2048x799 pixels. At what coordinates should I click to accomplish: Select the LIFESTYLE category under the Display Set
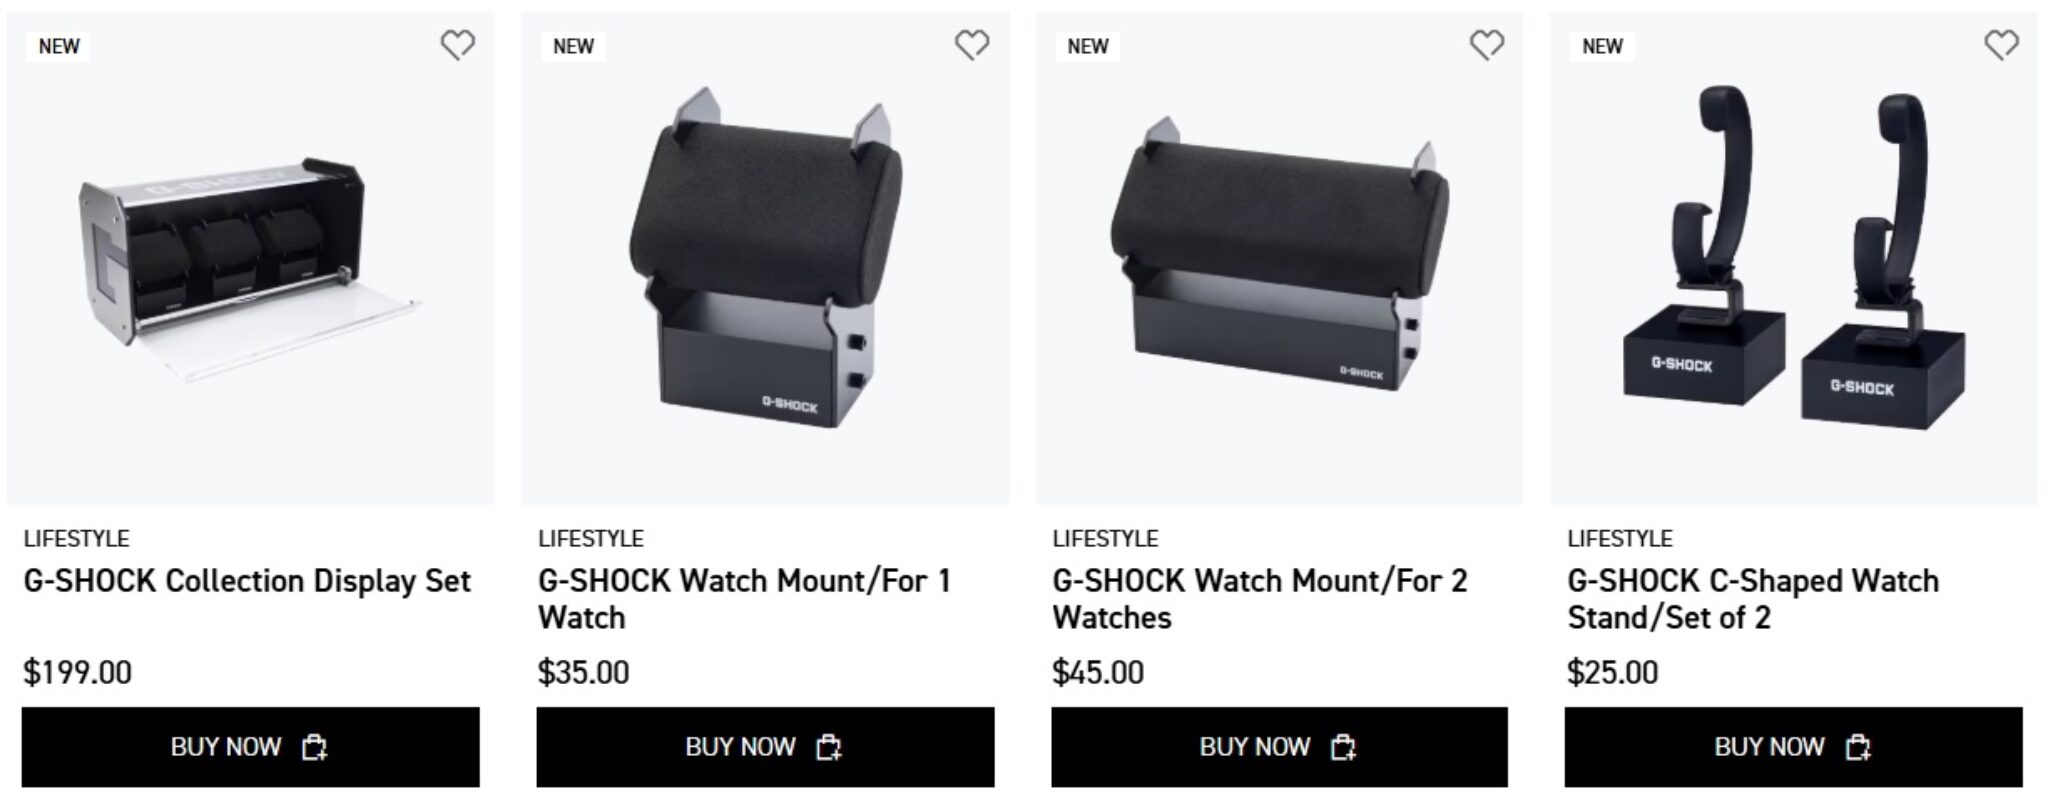pyautogui.click(x=76, y=538)
